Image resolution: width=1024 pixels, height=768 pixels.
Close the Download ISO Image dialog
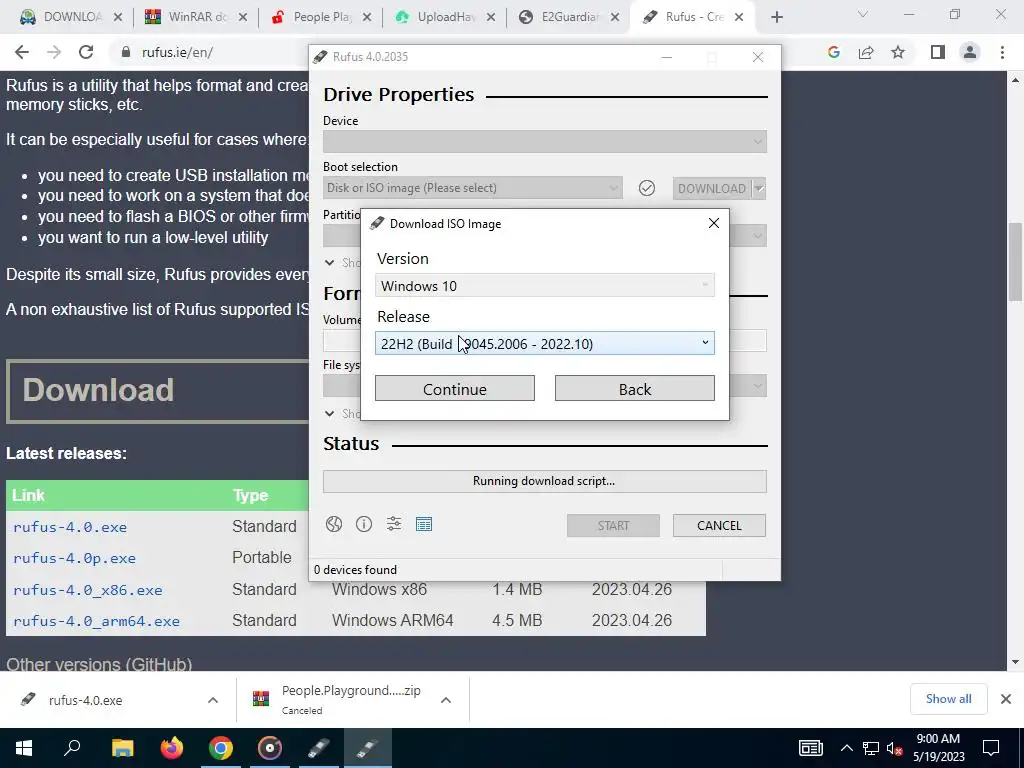714,223
